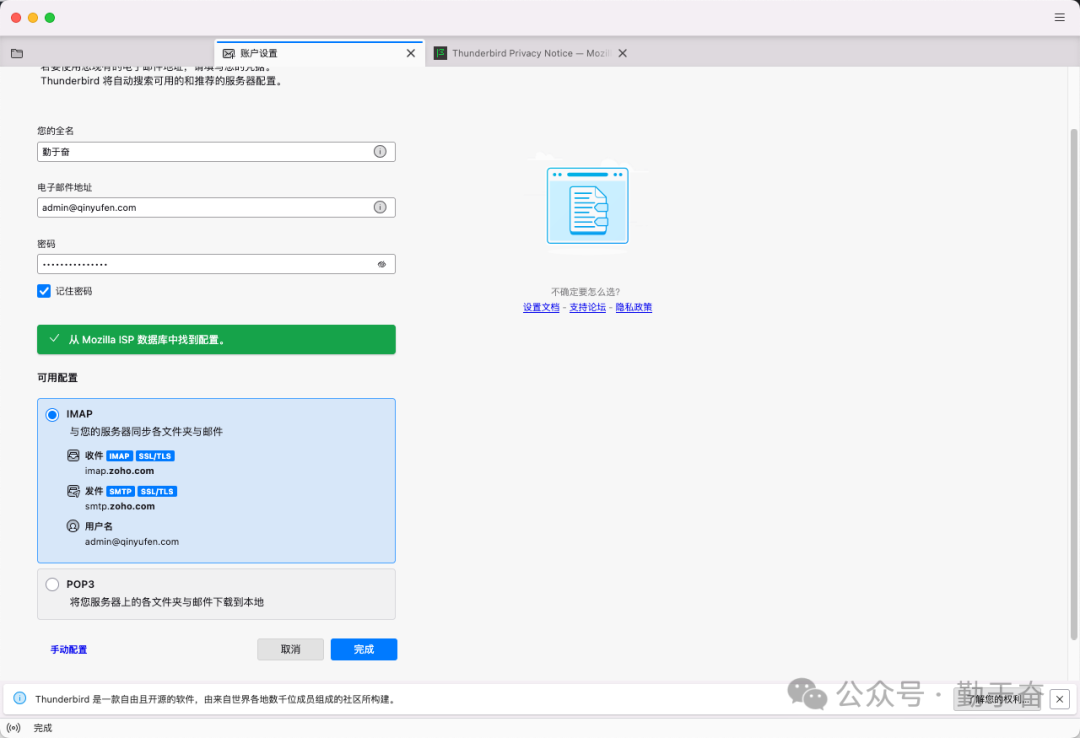Select the POP3 radio button

coord(52,584)
